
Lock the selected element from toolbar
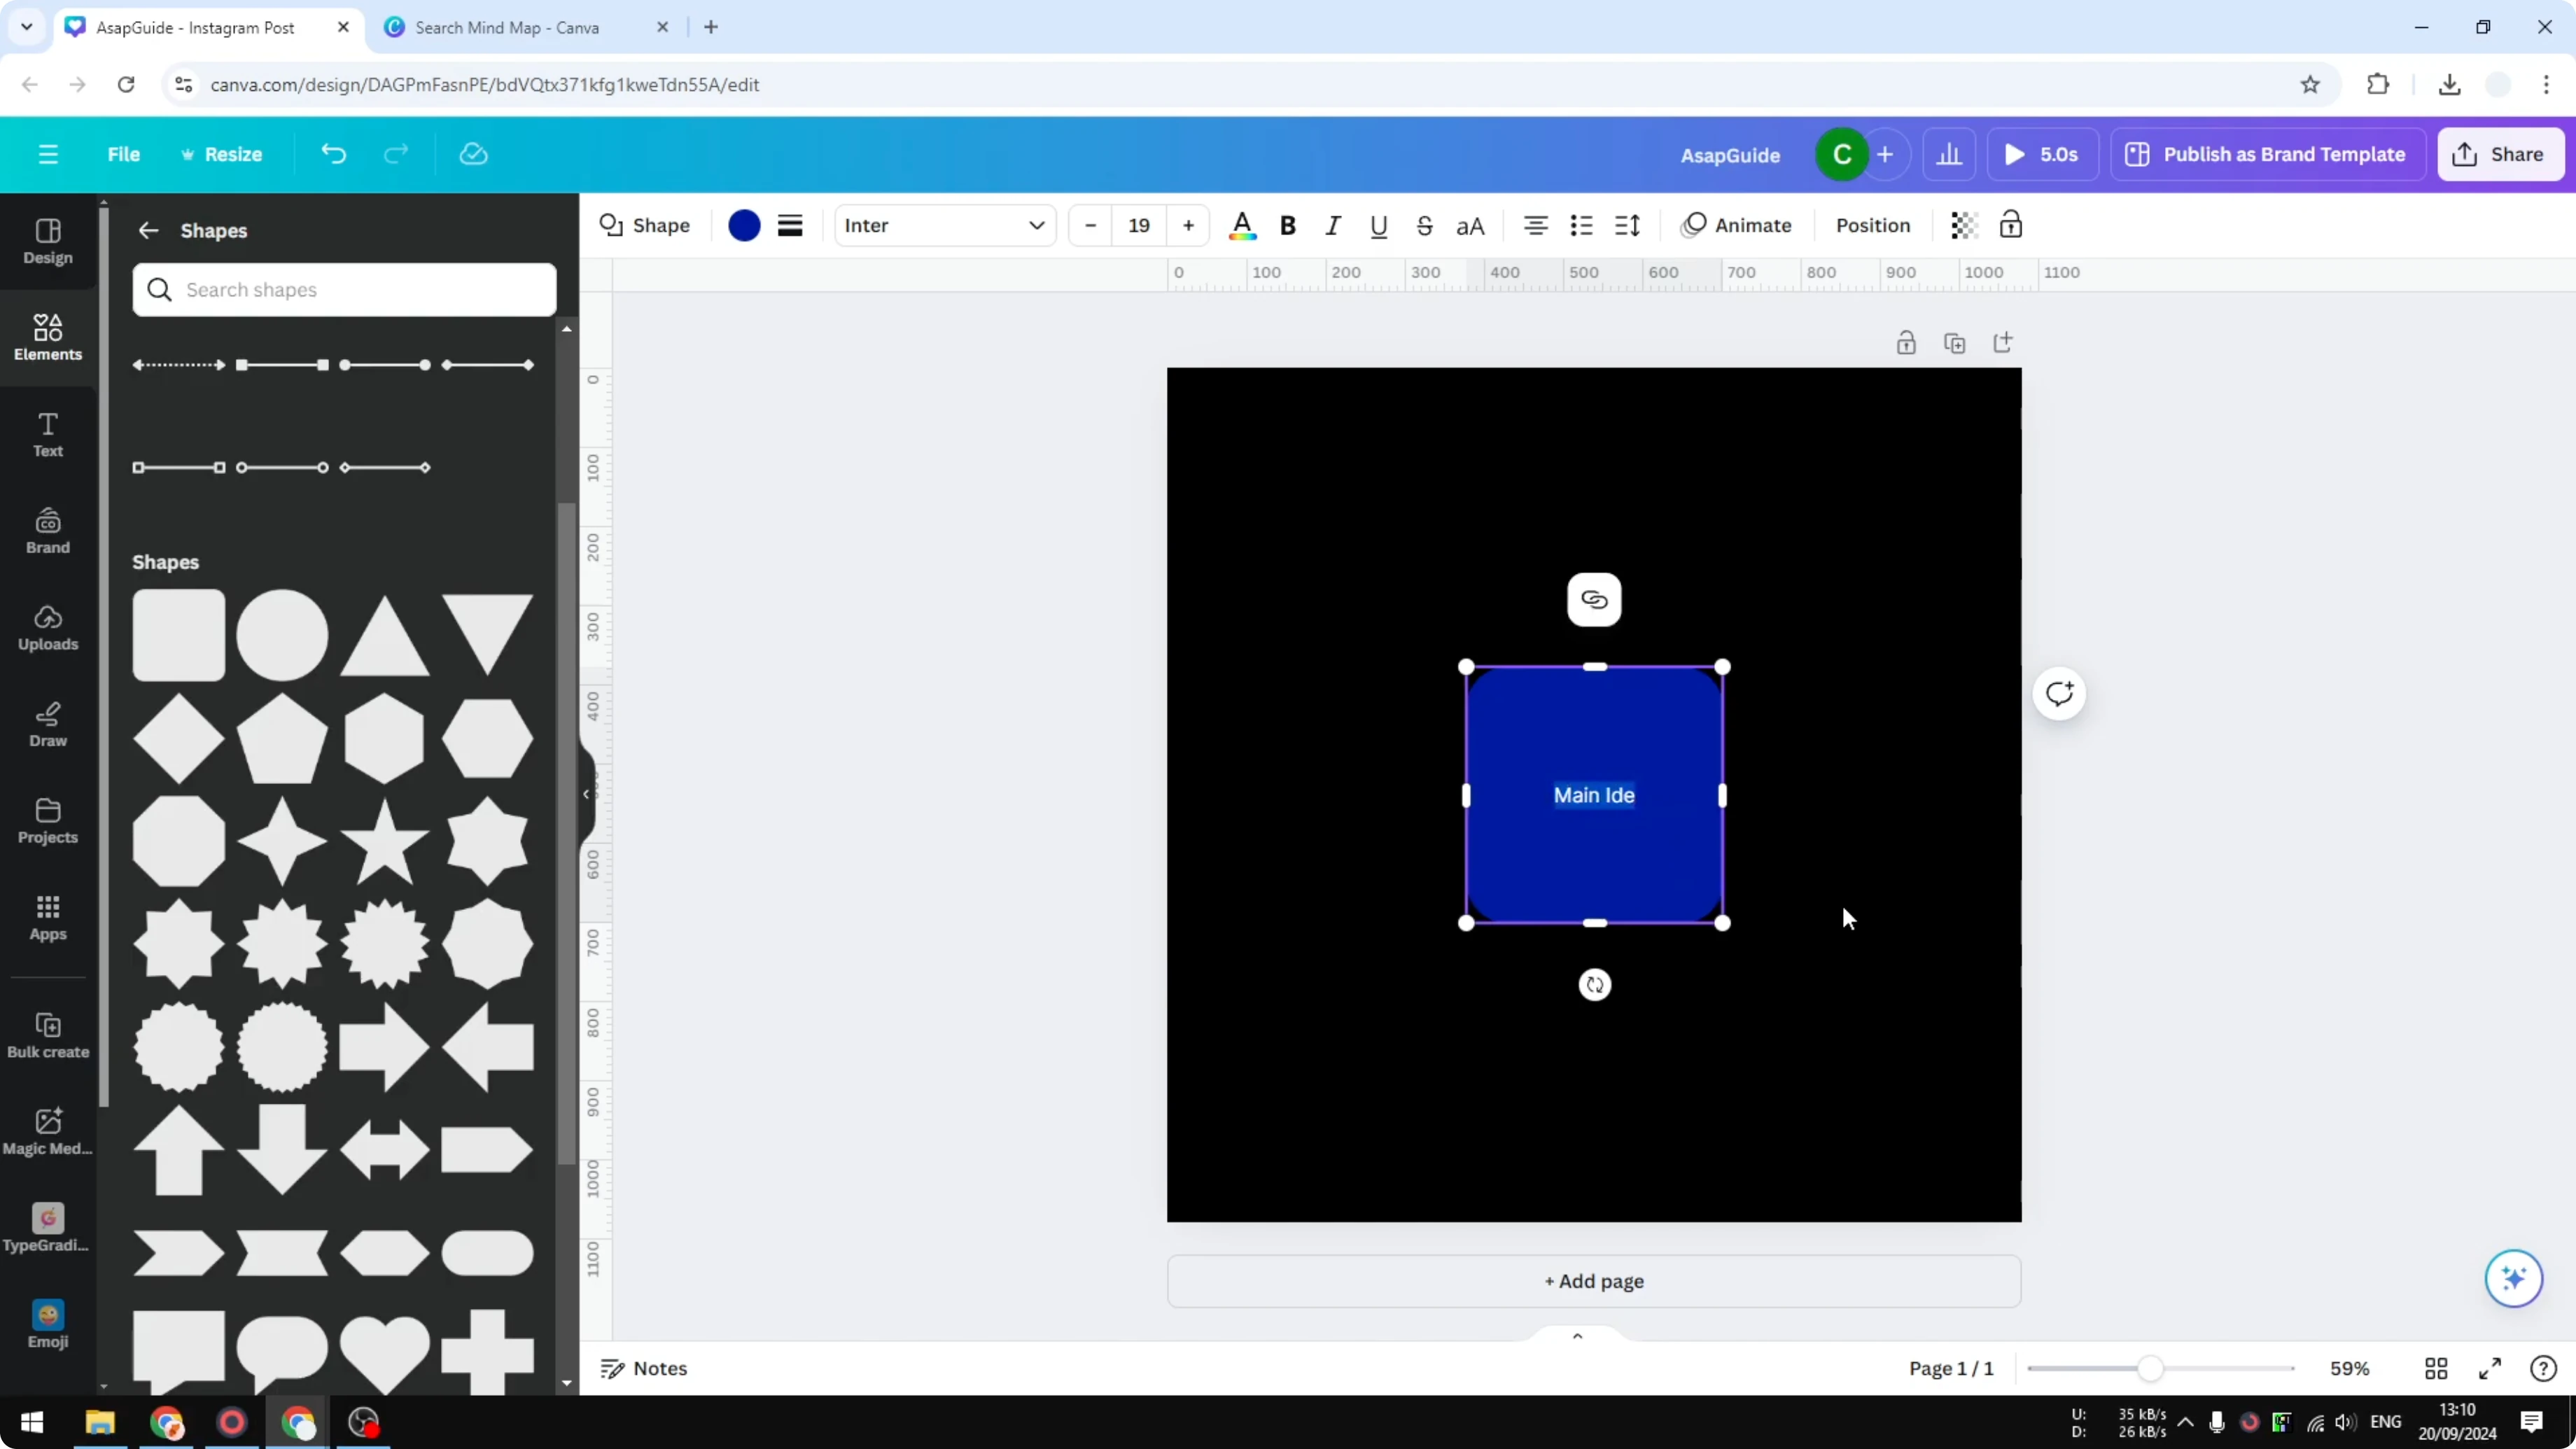coord(2011,225)
